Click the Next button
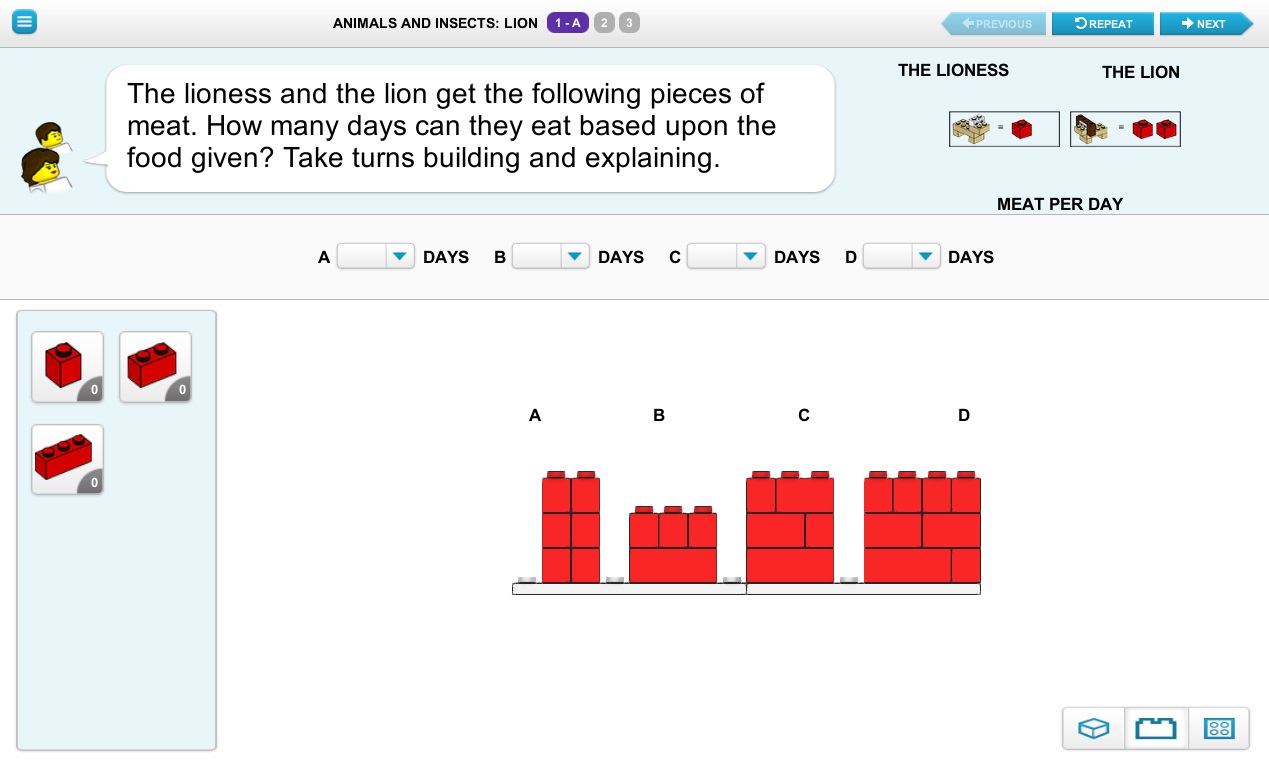This screenshot has height=761, width=1269. 1204,24
